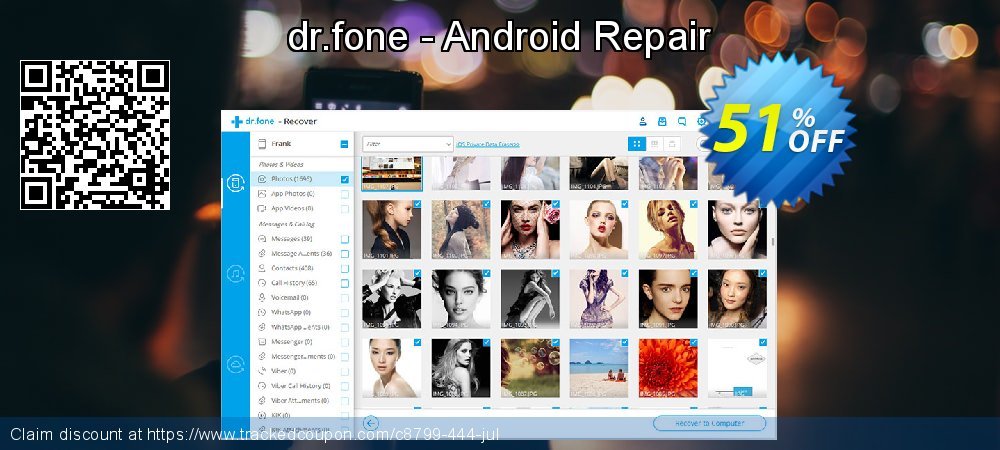Select the Photos category row
The width and height of the screenshot is (1000, 450).
[x=302, y=179]
